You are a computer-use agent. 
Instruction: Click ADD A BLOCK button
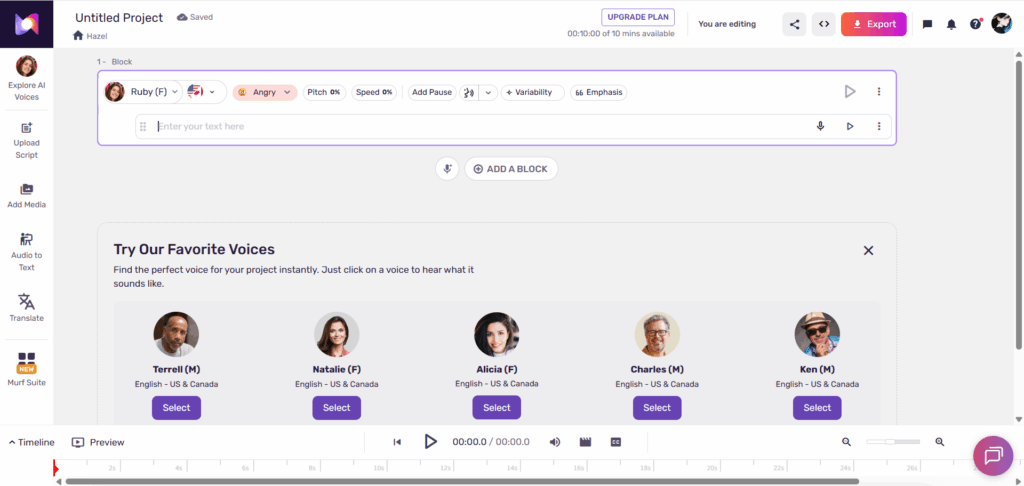511,169
